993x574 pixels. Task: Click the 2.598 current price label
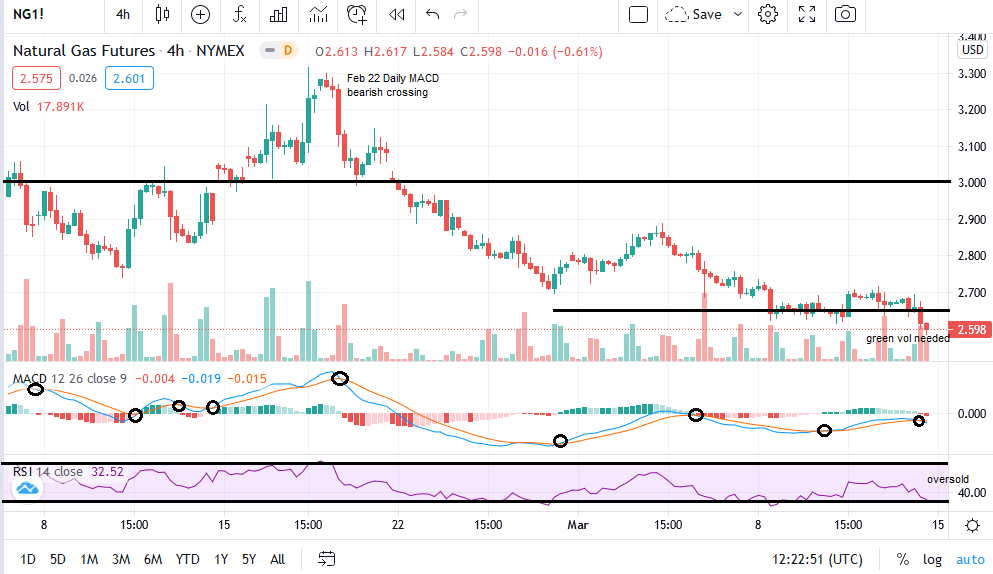(x=970, y=329)
